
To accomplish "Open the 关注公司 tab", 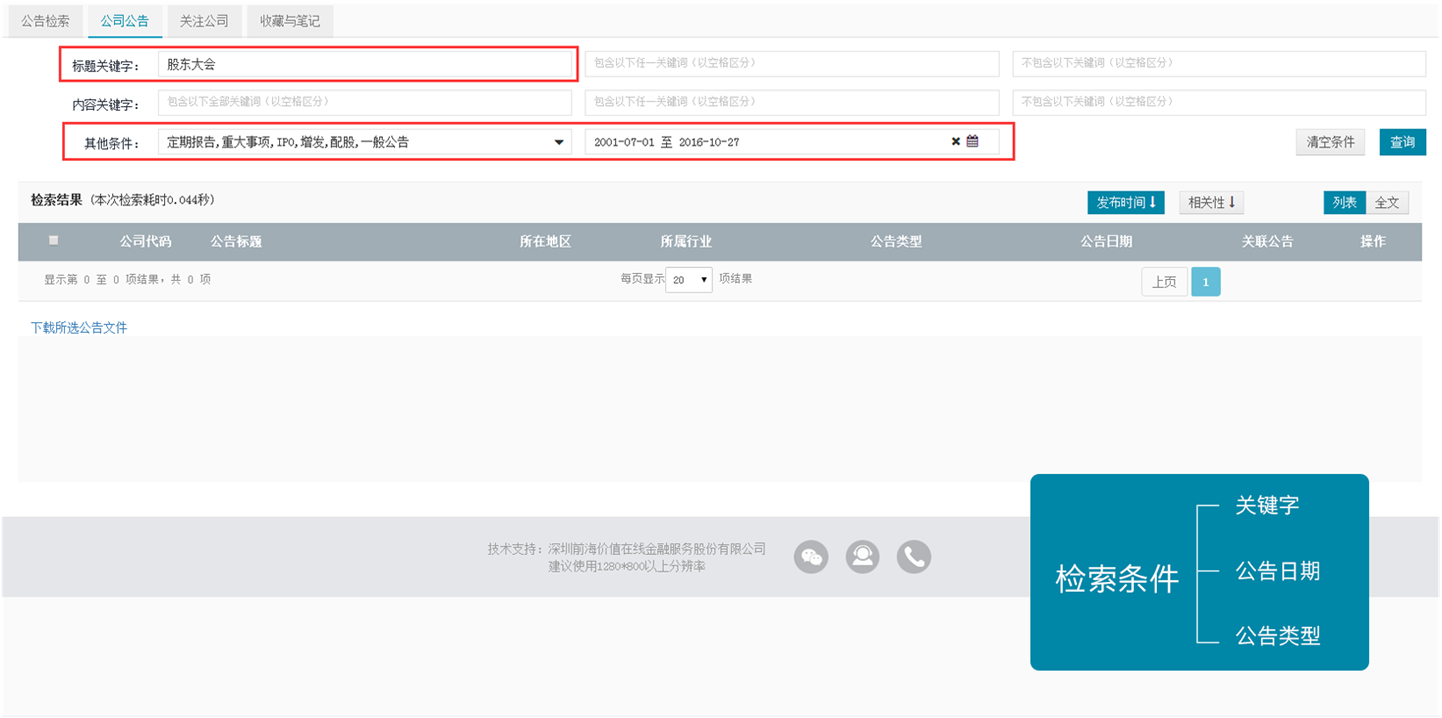I will (x=204, y=20).
